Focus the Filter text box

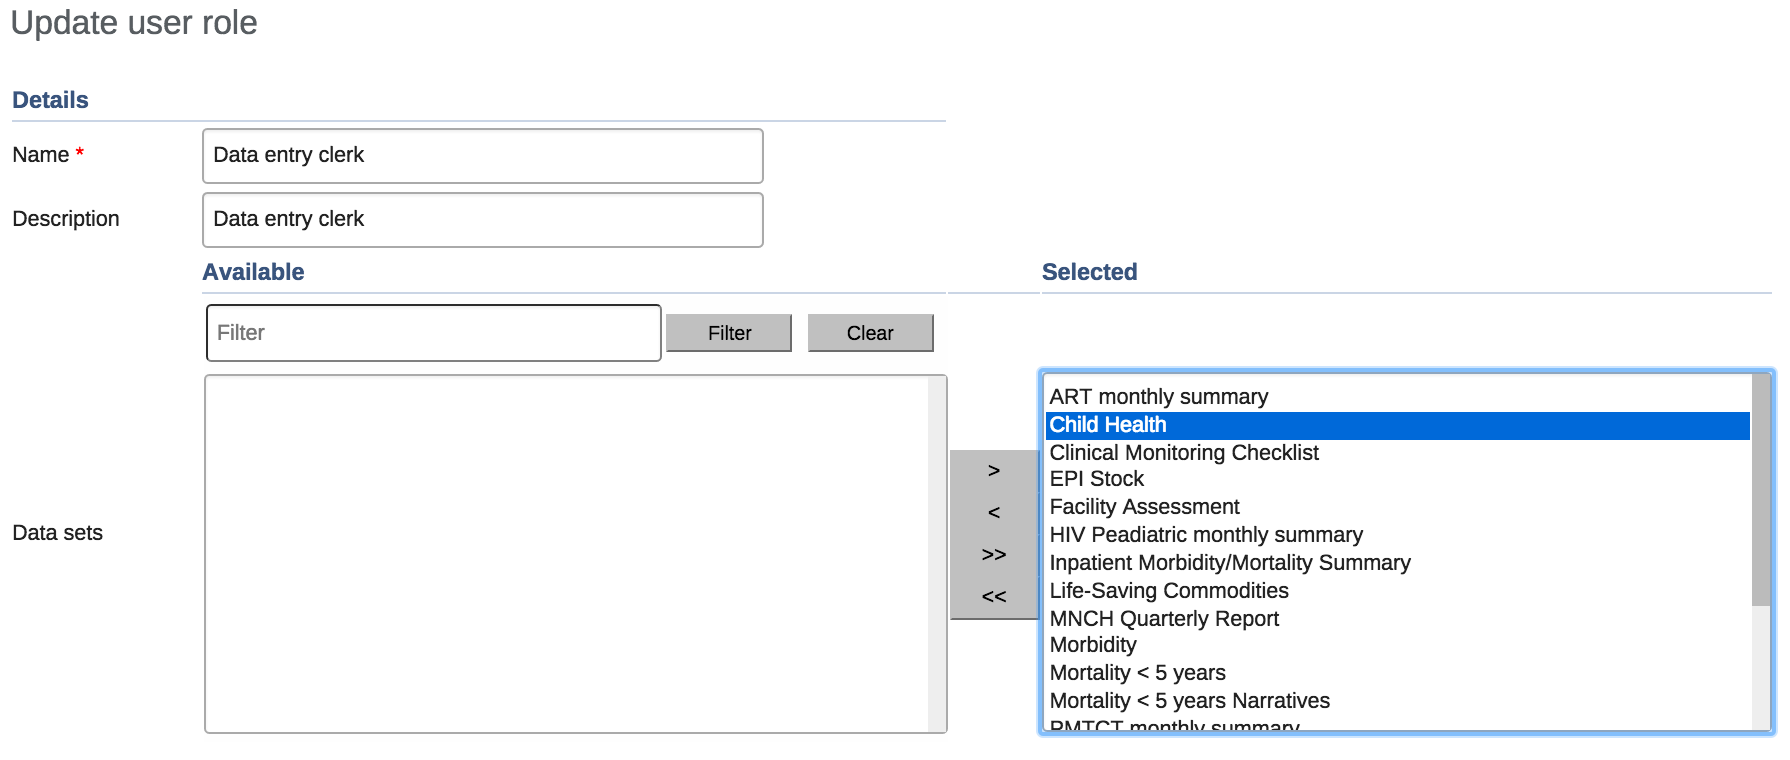433,333
